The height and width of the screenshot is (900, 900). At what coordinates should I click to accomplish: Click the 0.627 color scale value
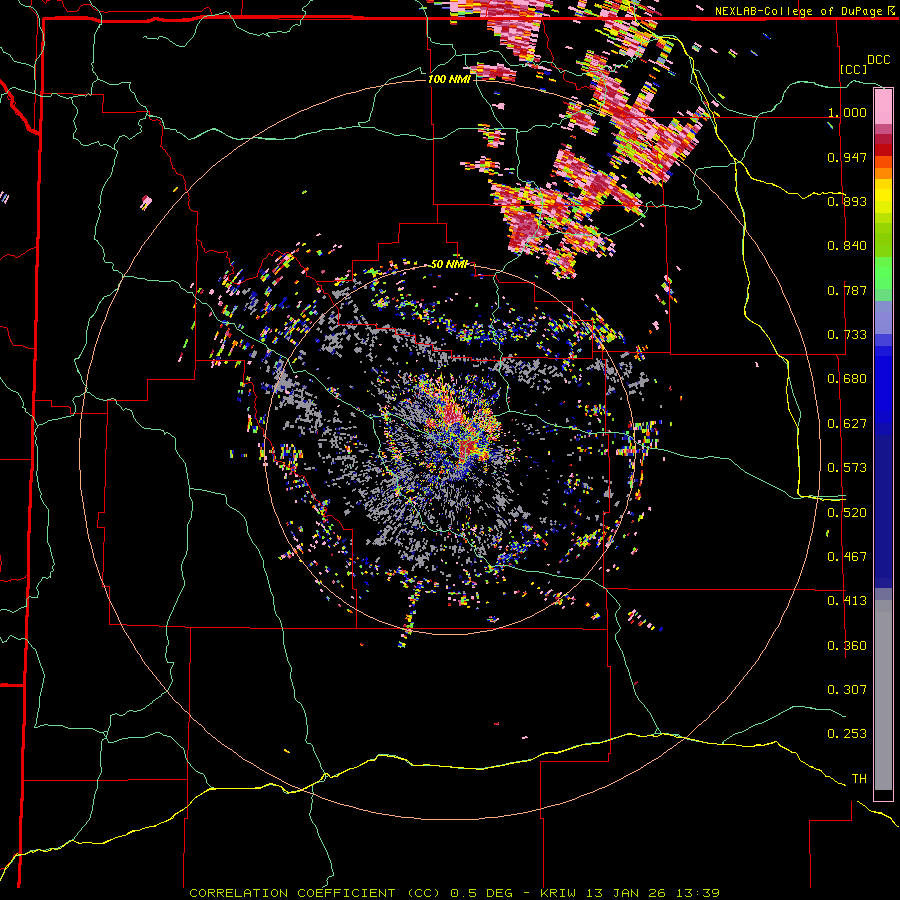tap(847, 424)
